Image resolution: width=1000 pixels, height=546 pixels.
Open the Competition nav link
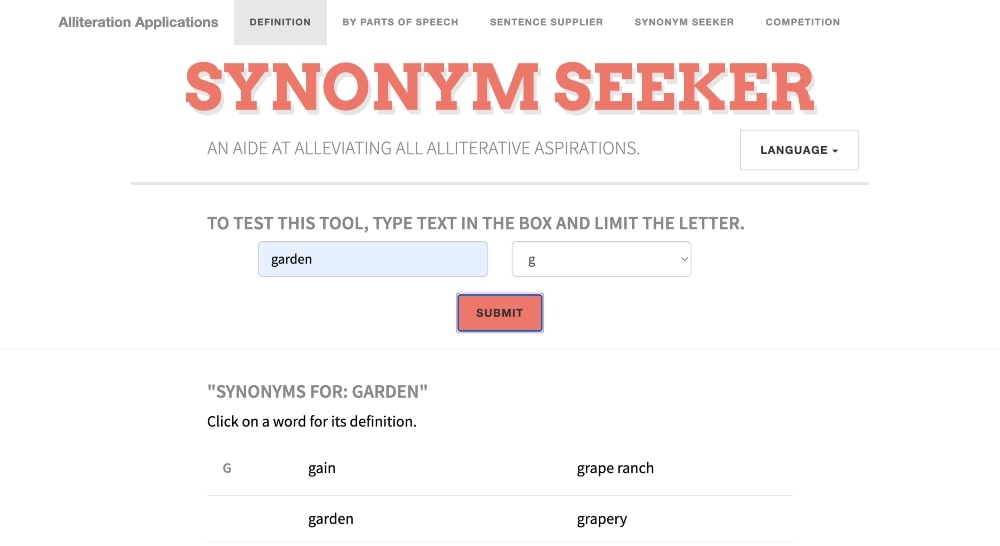[x=802, y=22]
